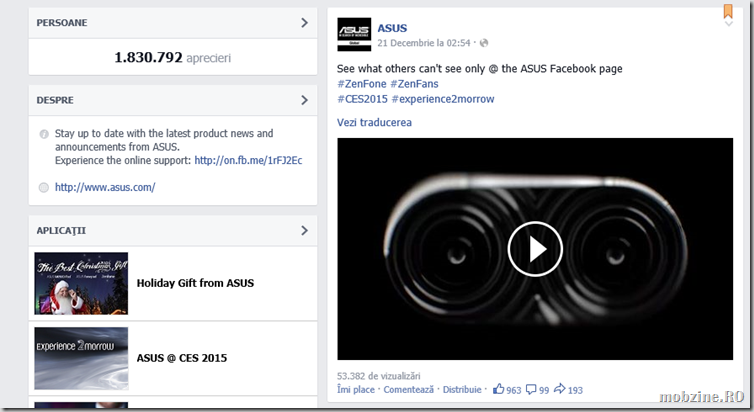Expand the APLICAȚII section chevron

click(x=304, y=230)
